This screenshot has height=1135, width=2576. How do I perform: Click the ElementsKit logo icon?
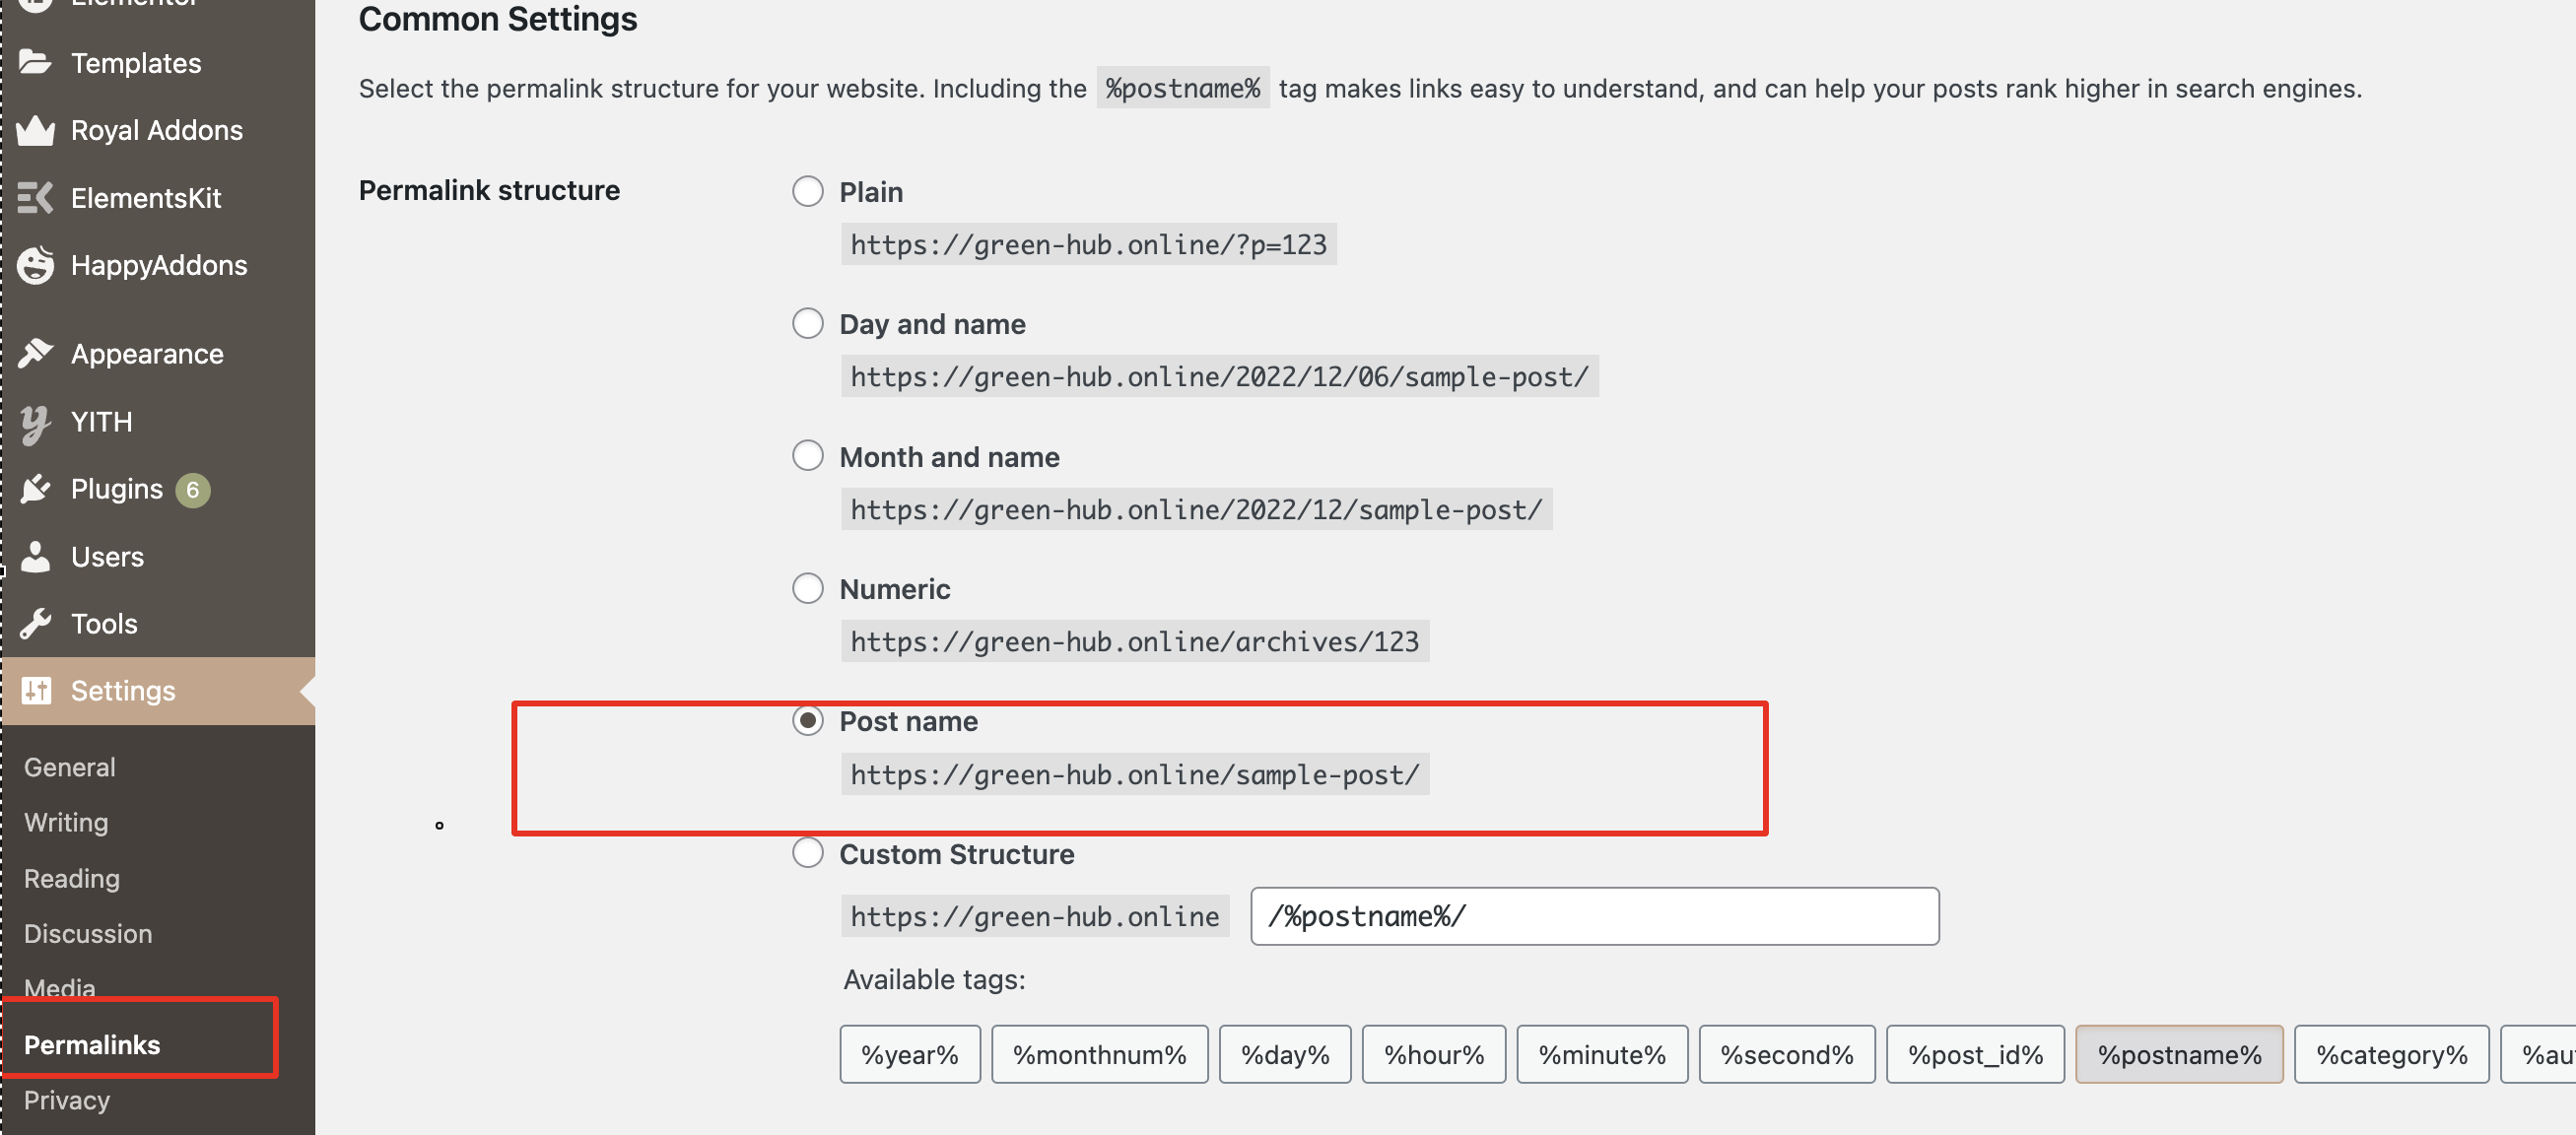point(35,198)
